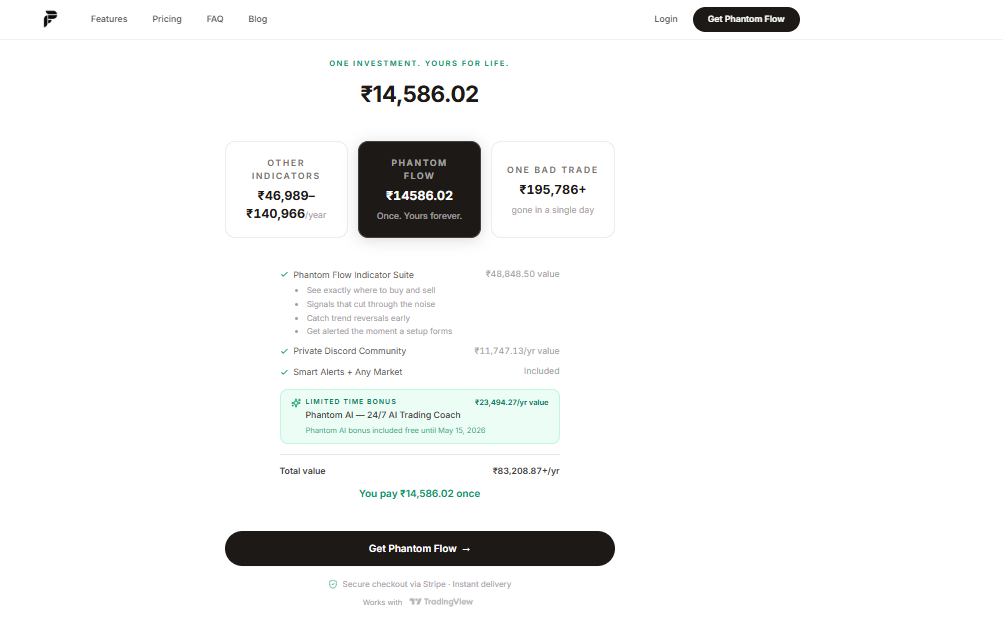Click the You pay ₹14,586.02 once text
Viewport: 1003px width, 632px height.
(420, 494)
